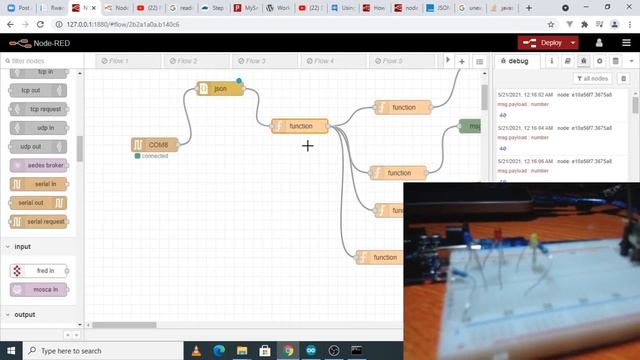Viewport: 640px width, 360px height.
Task: Click the canvas vertical scrollbar thumb
Action: pos(484,97)
